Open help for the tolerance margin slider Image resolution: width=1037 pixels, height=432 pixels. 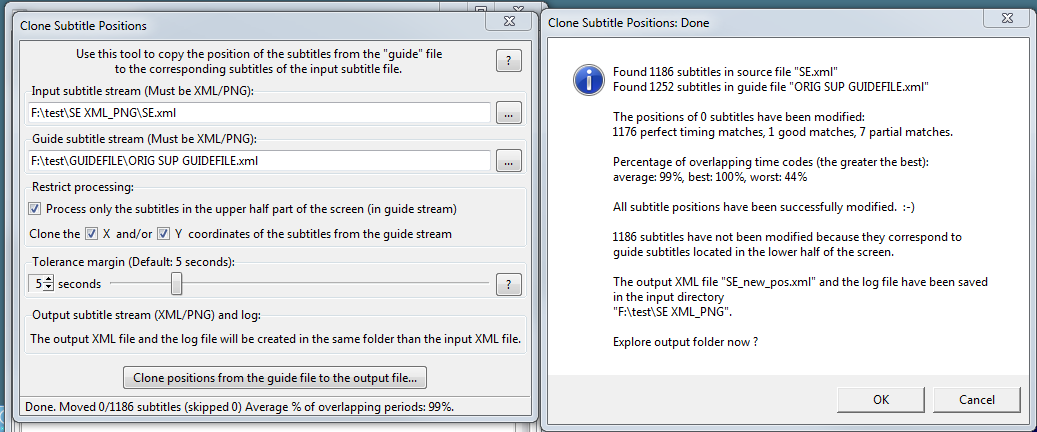pyautogui.click(x=509, y=284)
